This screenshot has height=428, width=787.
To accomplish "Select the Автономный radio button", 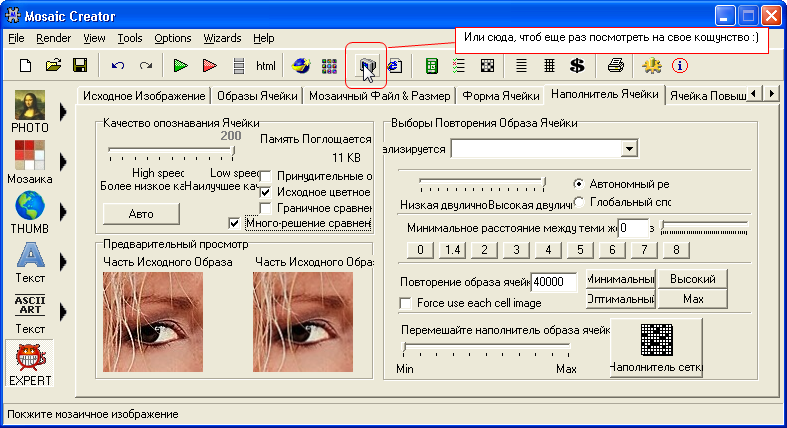I will pyautogui.click(x=579, y=184).
